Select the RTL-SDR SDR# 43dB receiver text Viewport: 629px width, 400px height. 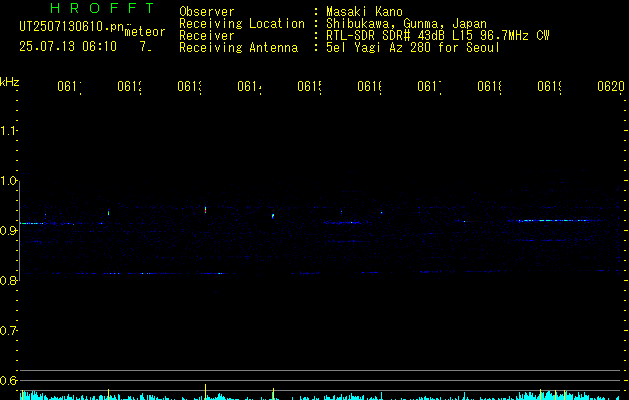pos(438,35)
